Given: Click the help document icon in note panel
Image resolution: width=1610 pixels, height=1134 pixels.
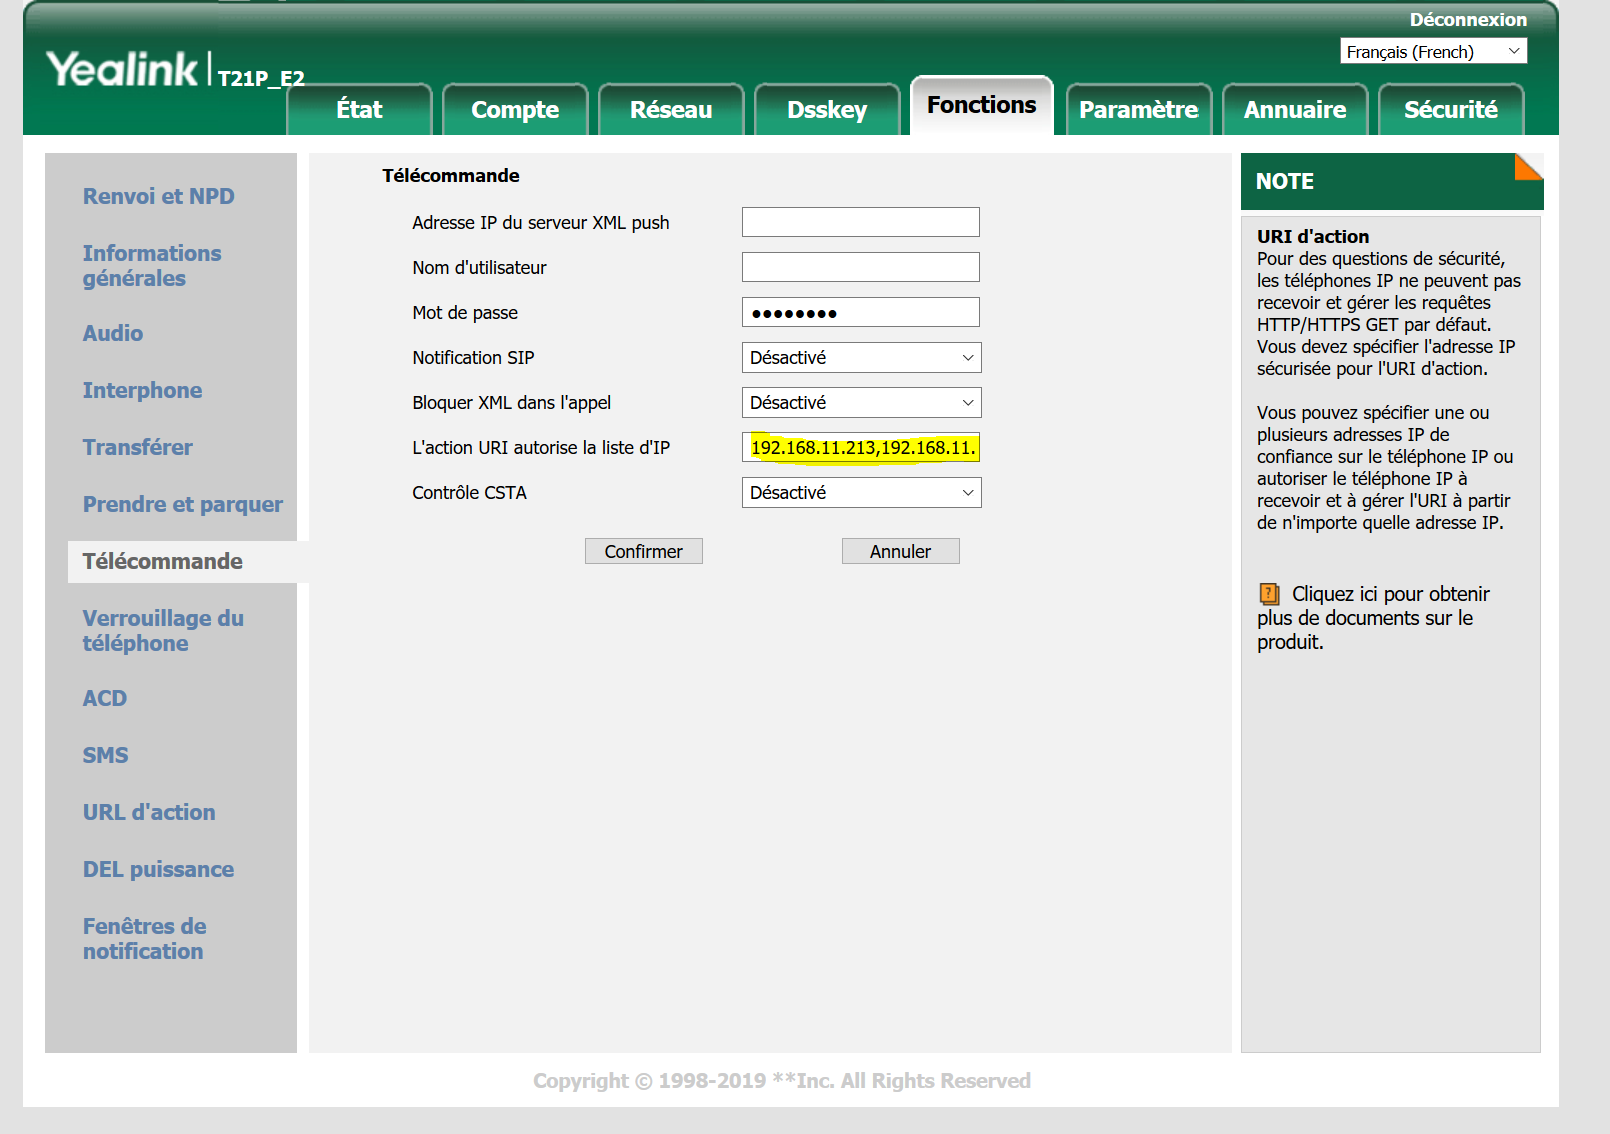Looking at the screenshot, I should [1269, 594].
